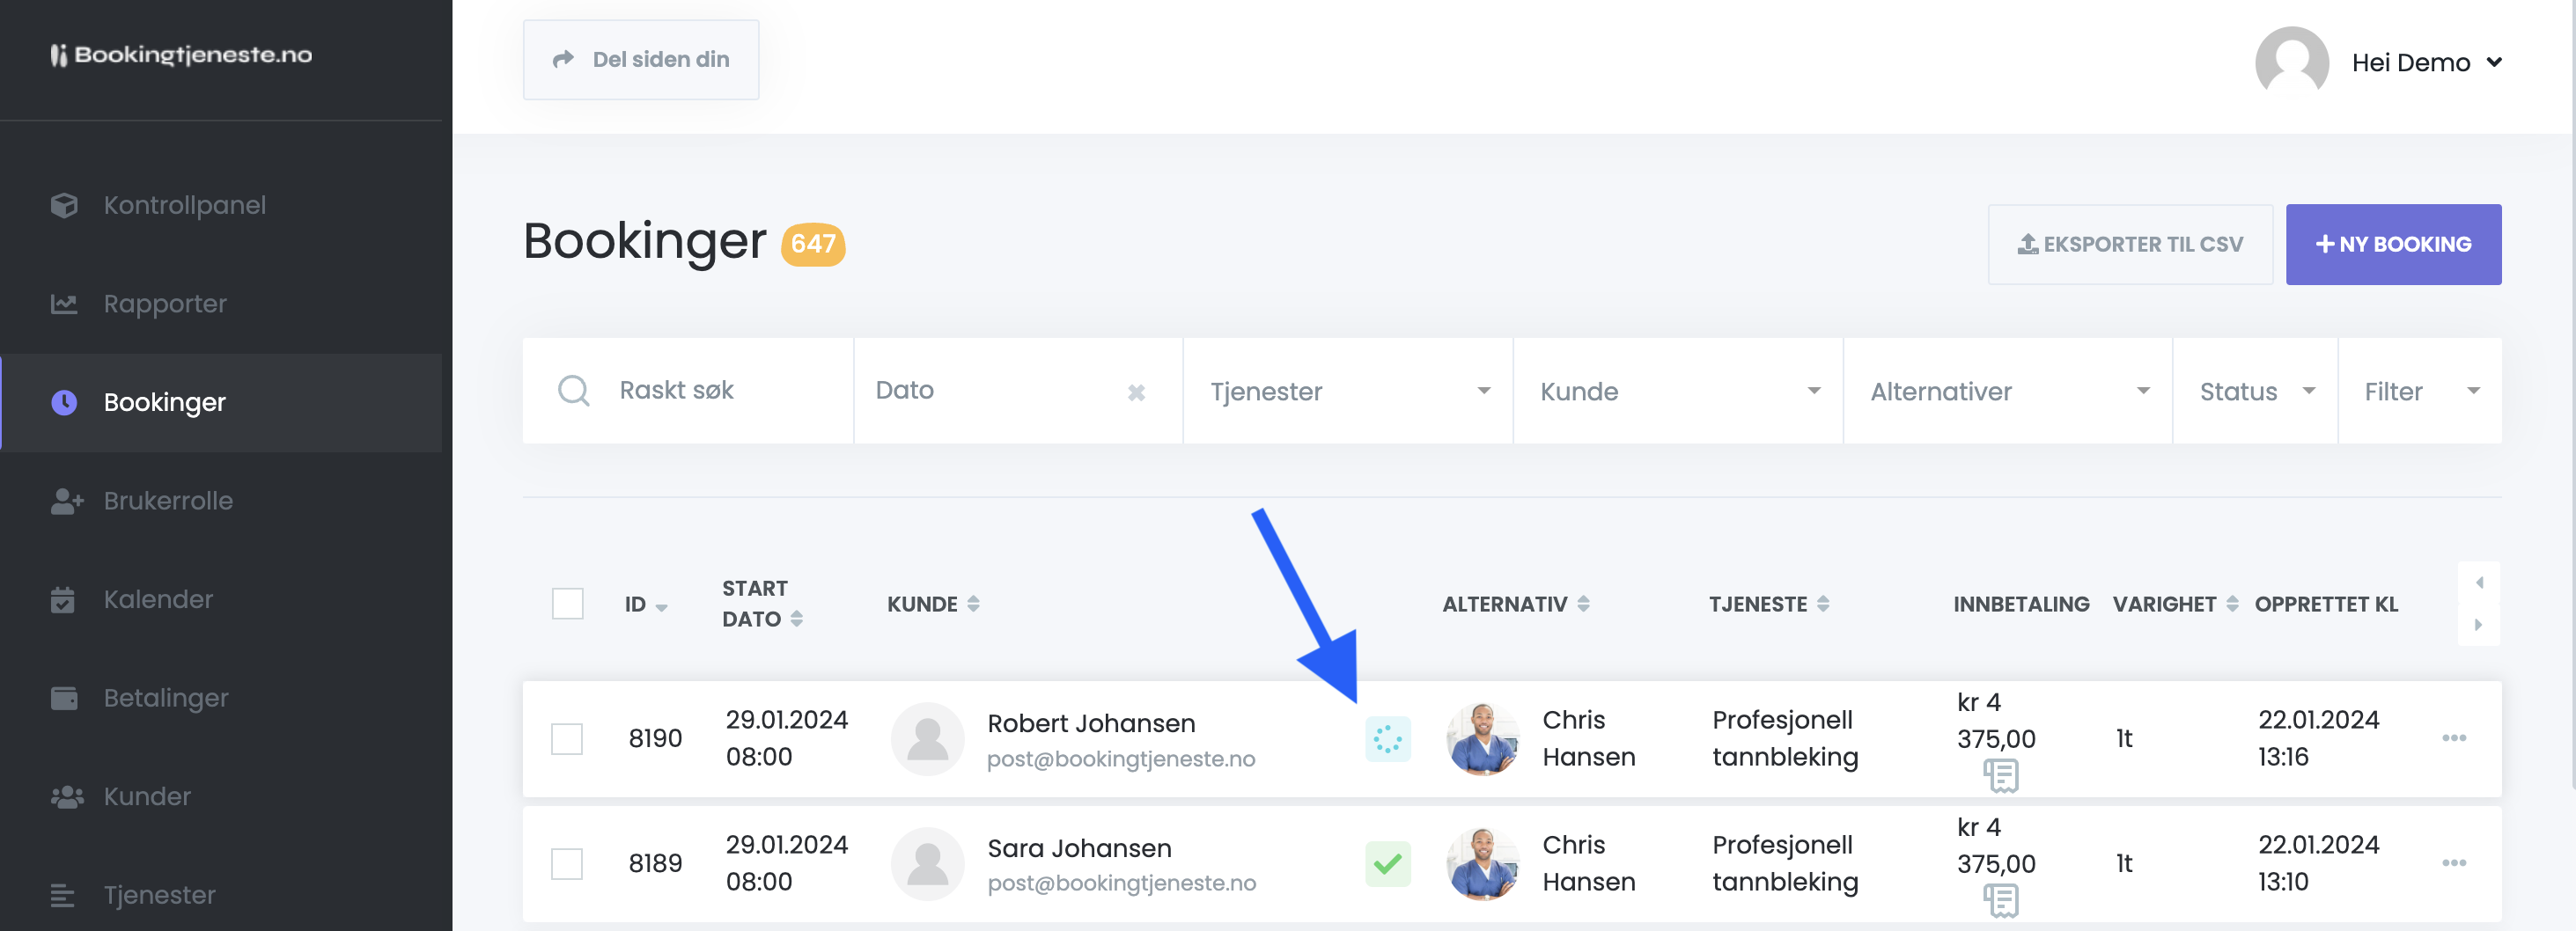Viewport: 2576px width, 931px height.
Task: Open the three-dot actions menu for booking 8190
Action: tap(2453, 738)
